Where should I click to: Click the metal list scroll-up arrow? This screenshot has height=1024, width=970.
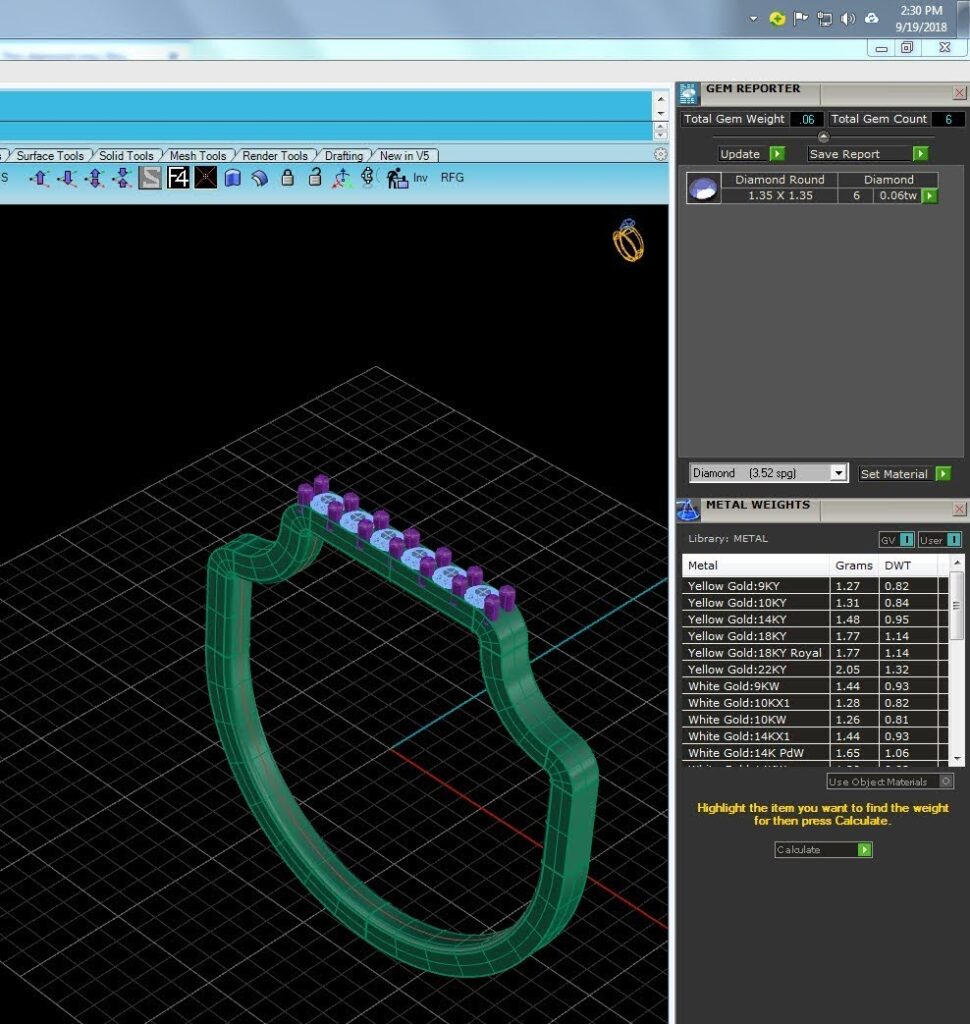tap(957, 563)
